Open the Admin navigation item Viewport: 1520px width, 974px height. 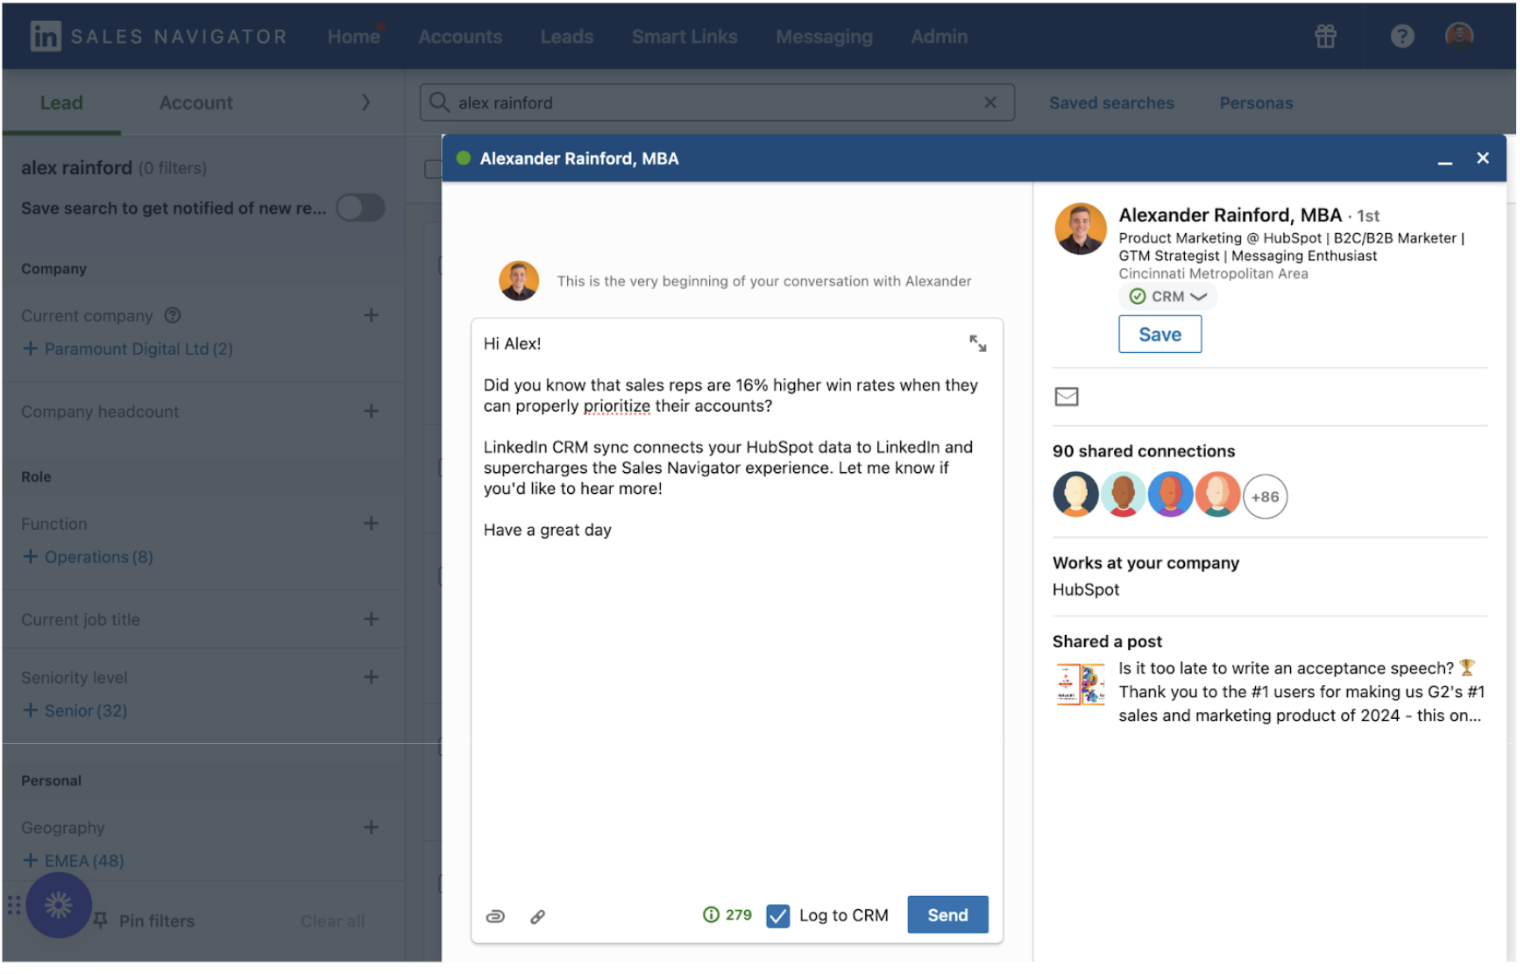coord(939,37)
